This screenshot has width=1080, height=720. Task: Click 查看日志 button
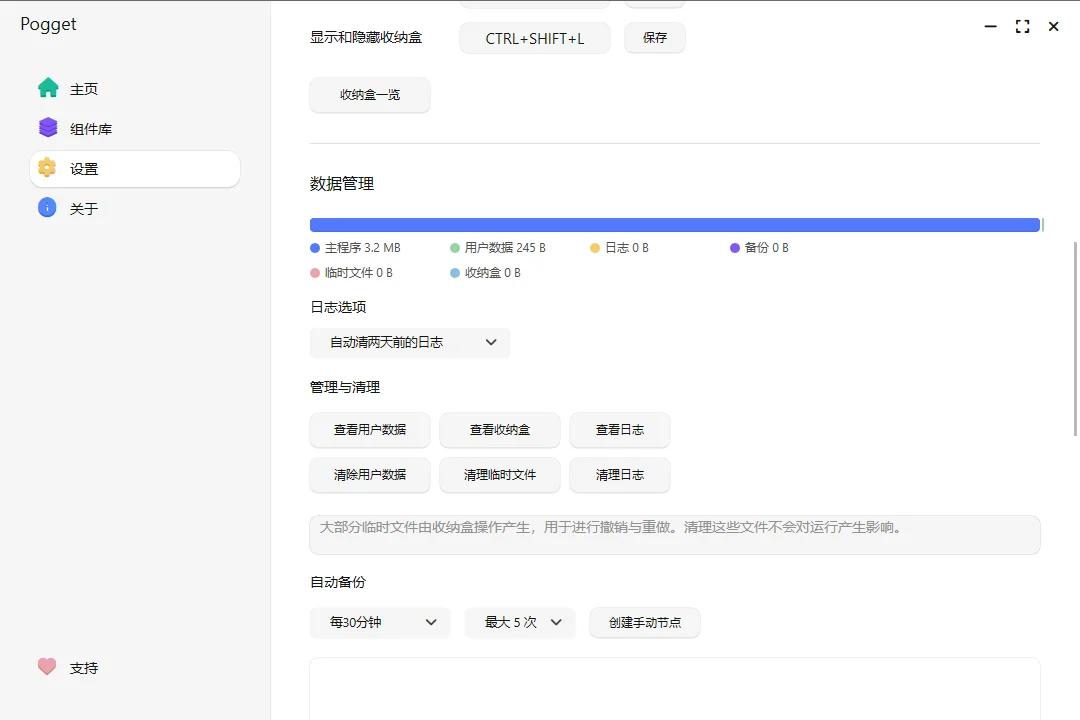(x=620, y=430)
